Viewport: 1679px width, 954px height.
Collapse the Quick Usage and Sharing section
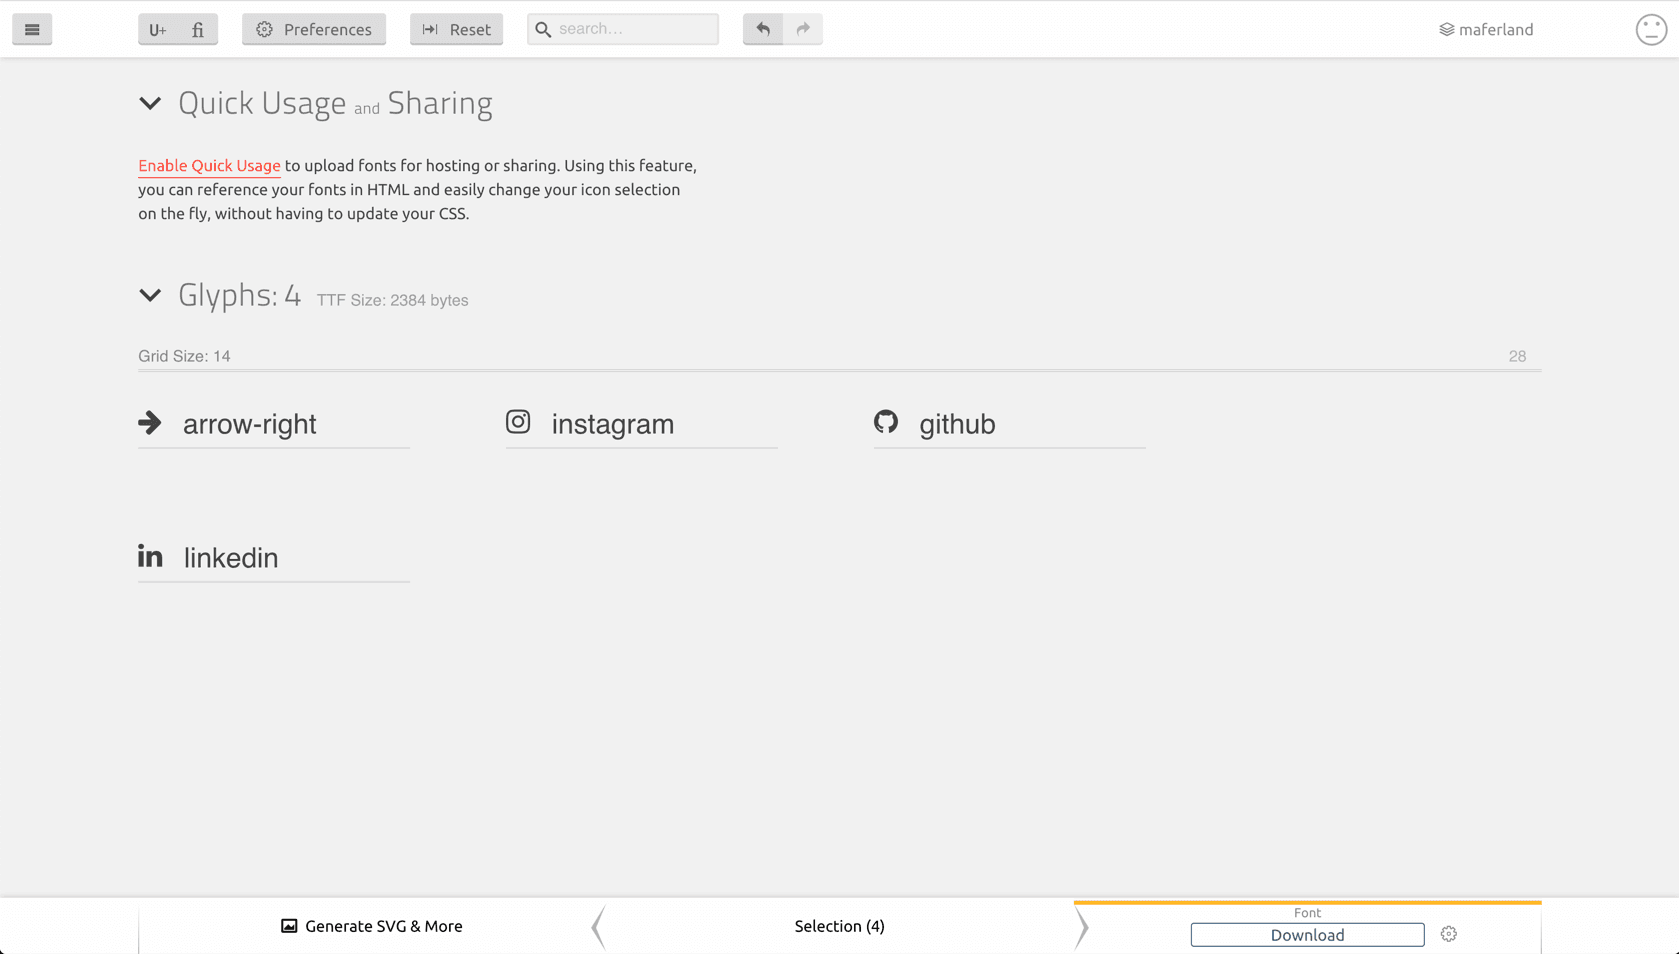[x=150, y=103]
